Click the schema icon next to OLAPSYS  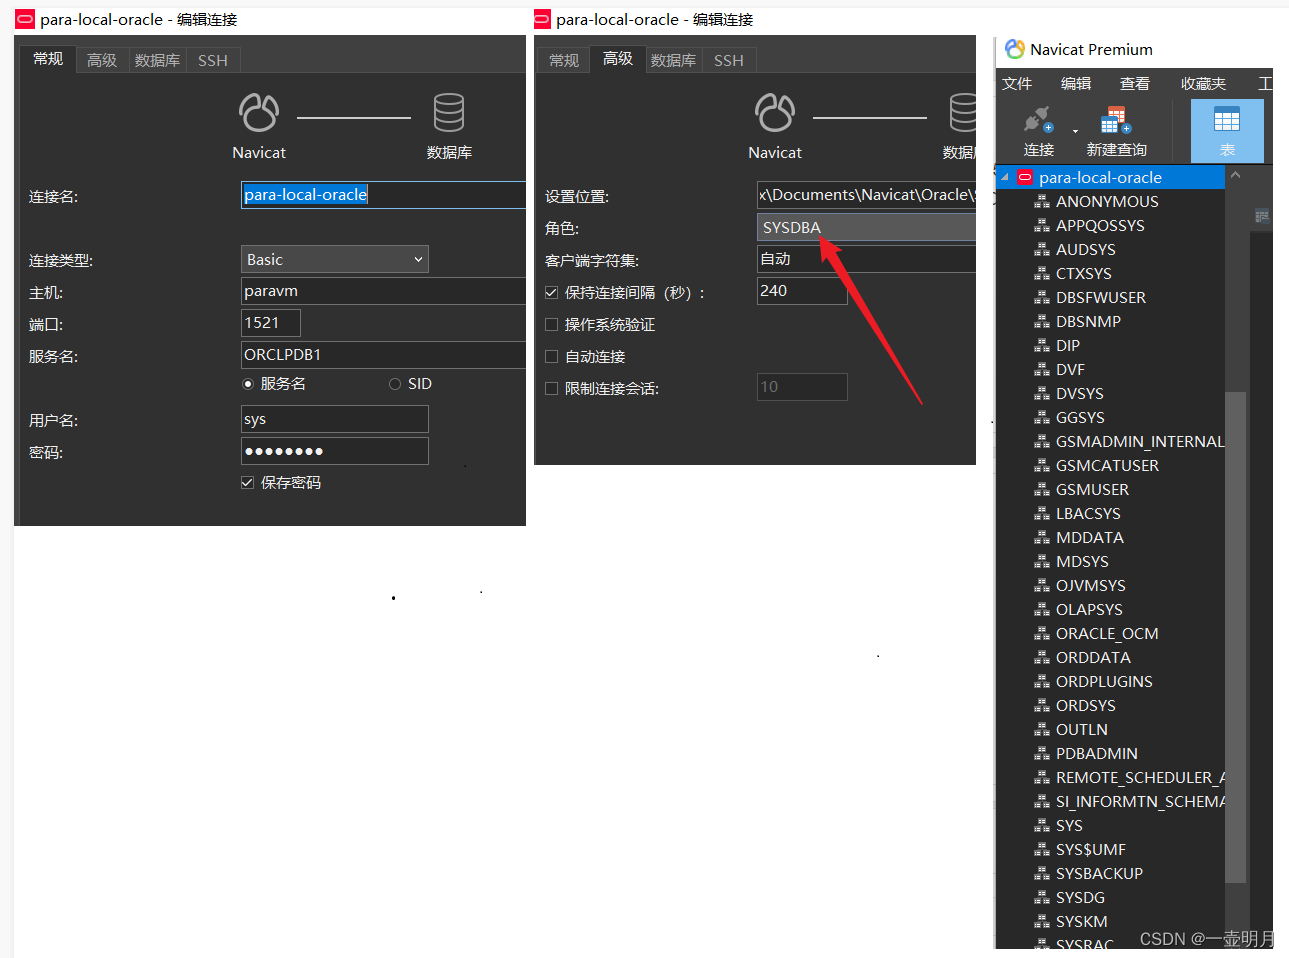pos(1042,609)
